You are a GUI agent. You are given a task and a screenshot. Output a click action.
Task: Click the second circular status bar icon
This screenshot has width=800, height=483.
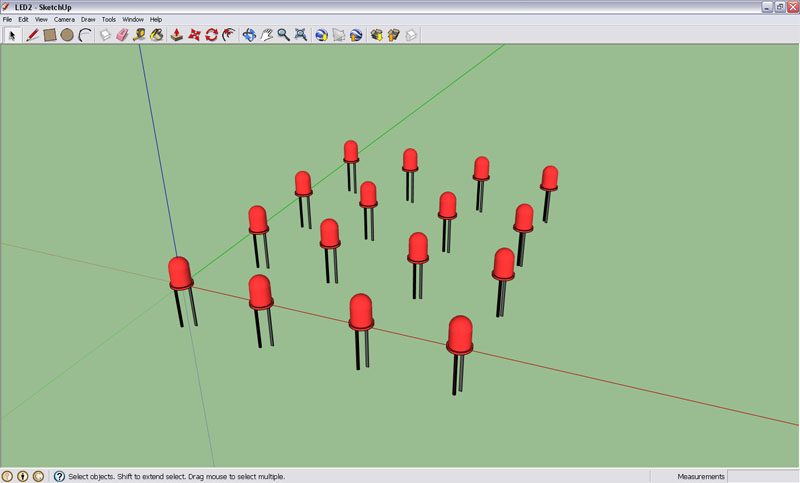[x=23, y=476]
